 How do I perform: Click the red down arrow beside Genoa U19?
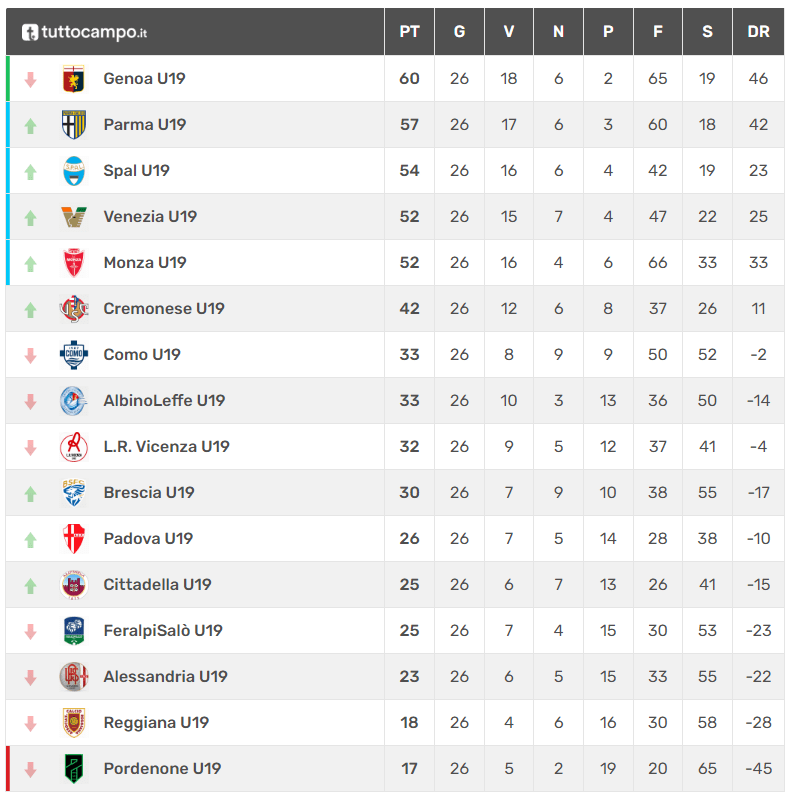[30, 80]
